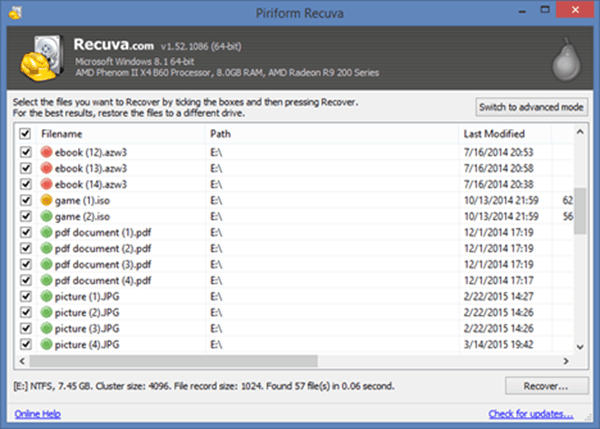Toggle the select-all checkbox in header
This screenshot has height=429, width=600.
point(25,134)
